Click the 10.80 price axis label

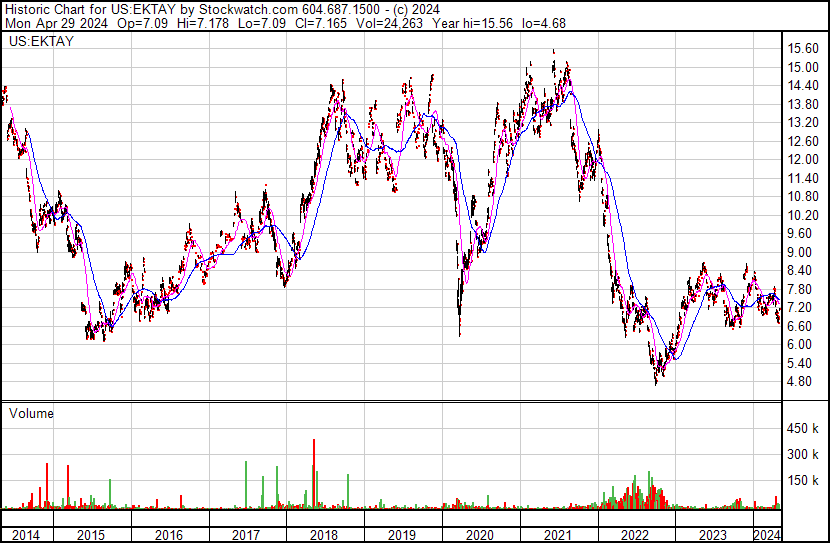(803, 196)
